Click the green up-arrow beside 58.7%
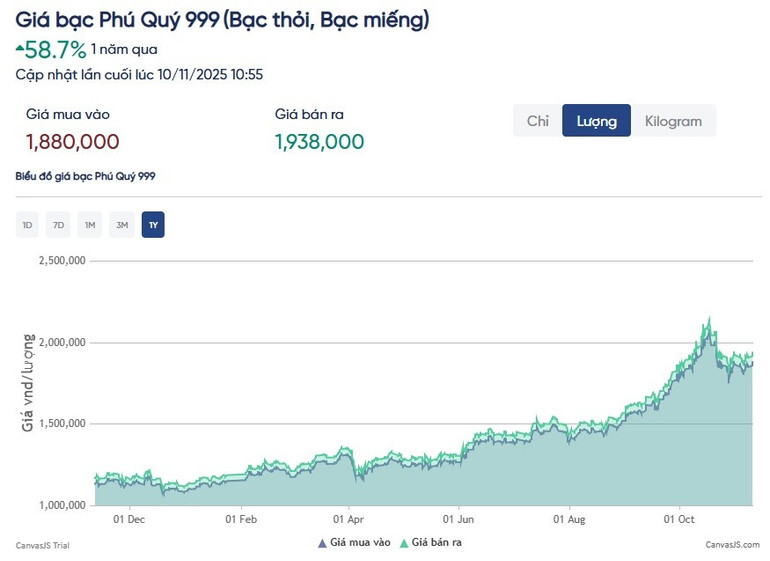Image resolution: width=770 pixels, height=561 pixels. click(x=19, y=47)
